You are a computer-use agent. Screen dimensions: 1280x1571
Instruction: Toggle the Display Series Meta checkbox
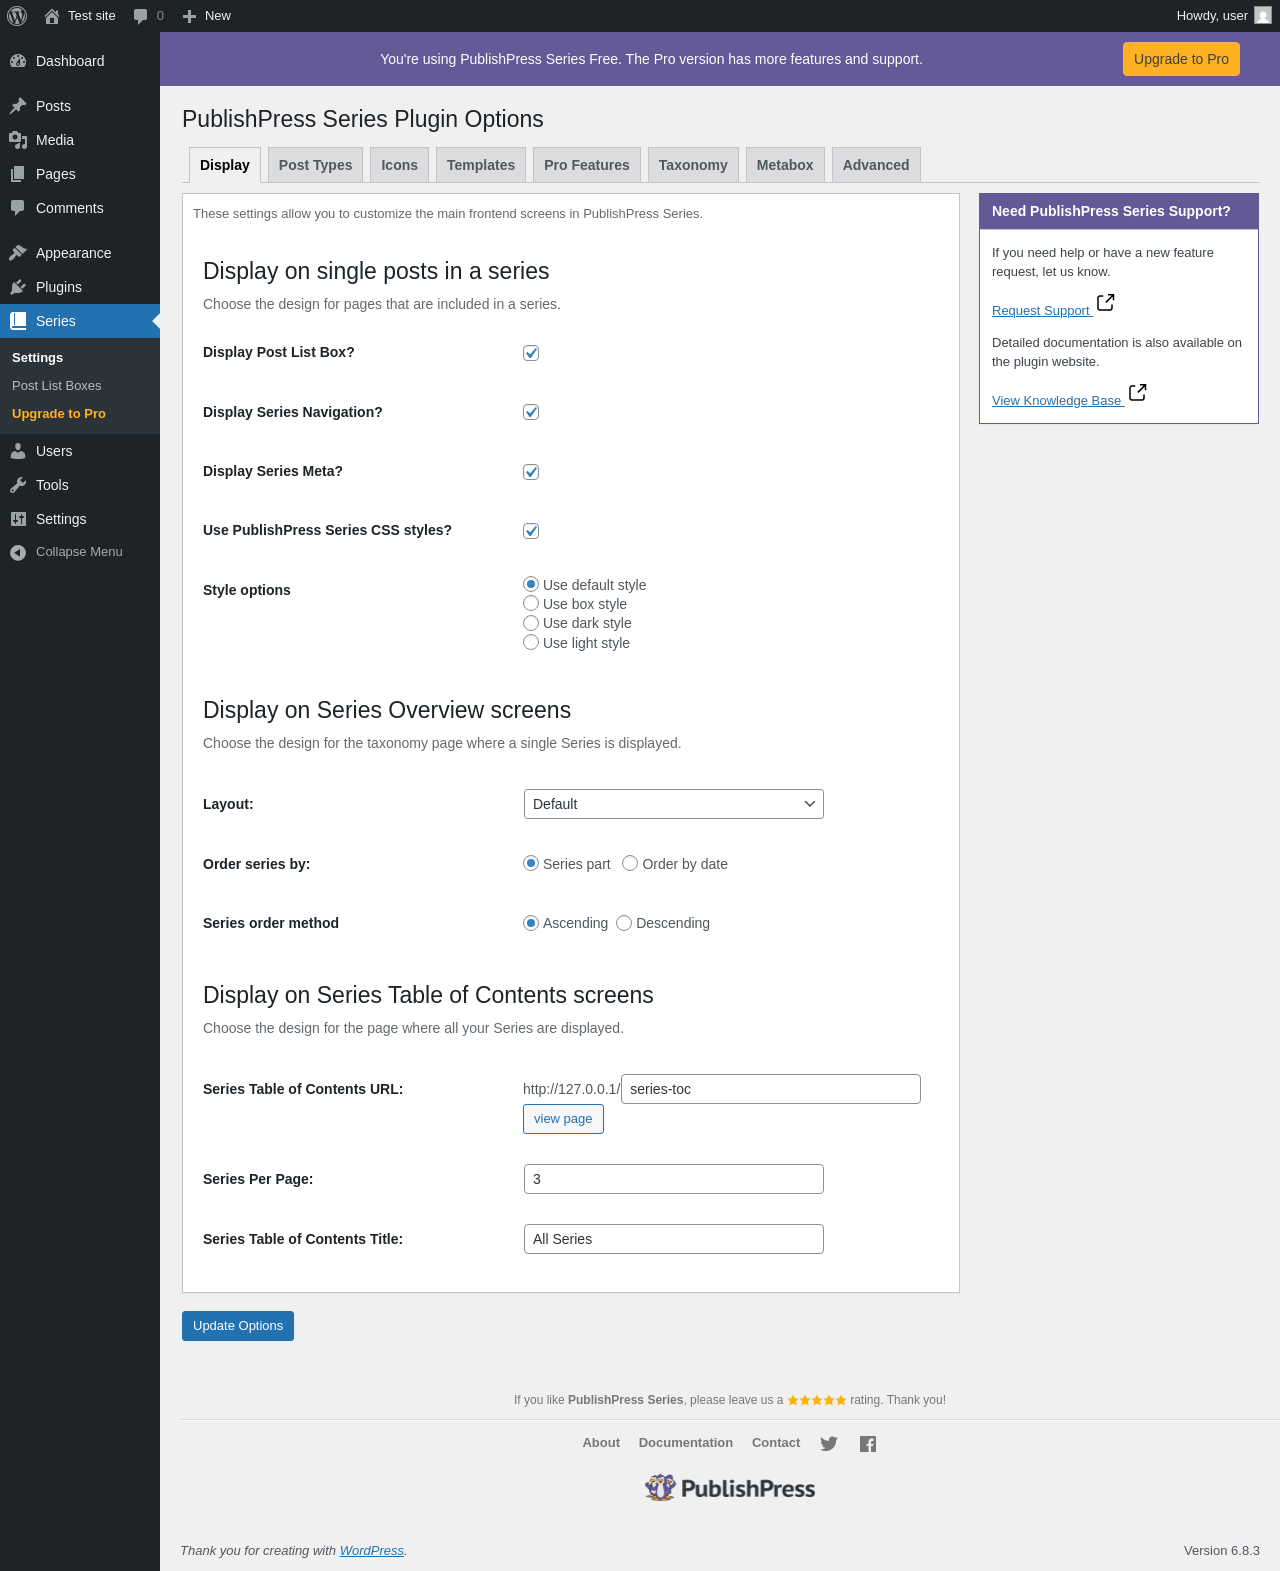tap(531, 472)
